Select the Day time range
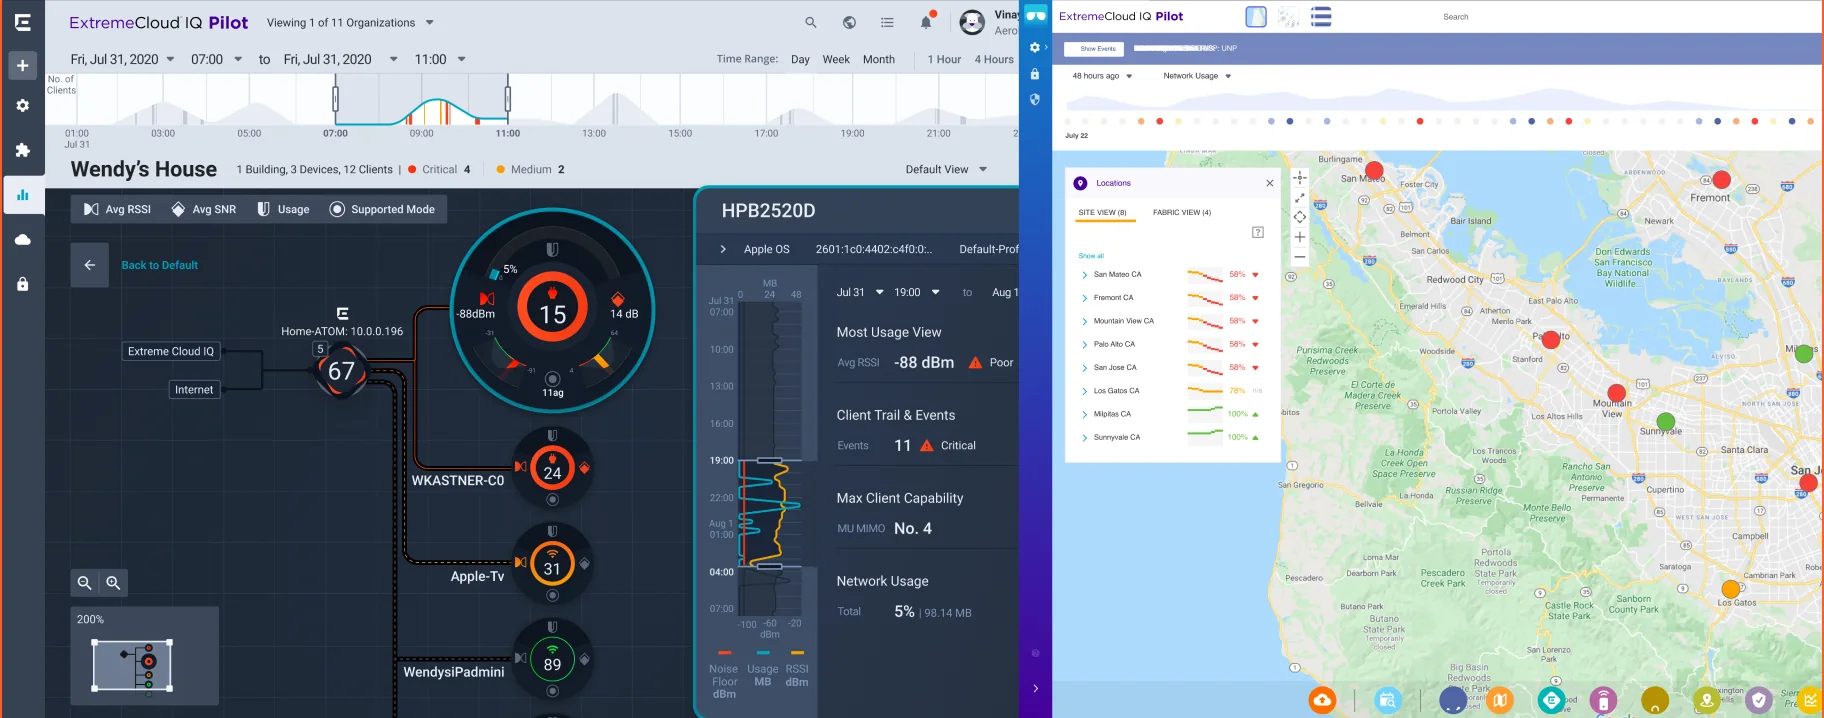This screenshot has width=1824, height=718. tap(800, 59)
